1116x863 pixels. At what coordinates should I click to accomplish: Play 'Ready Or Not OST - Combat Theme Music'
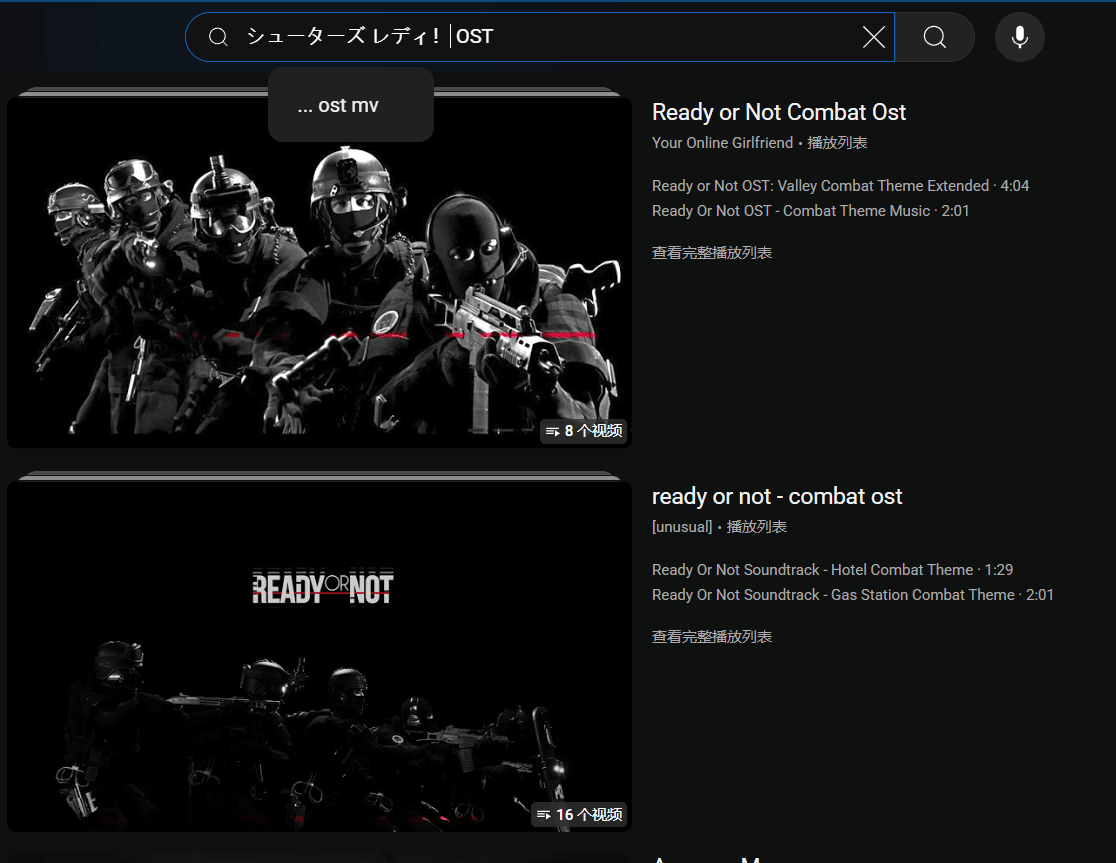810,211
